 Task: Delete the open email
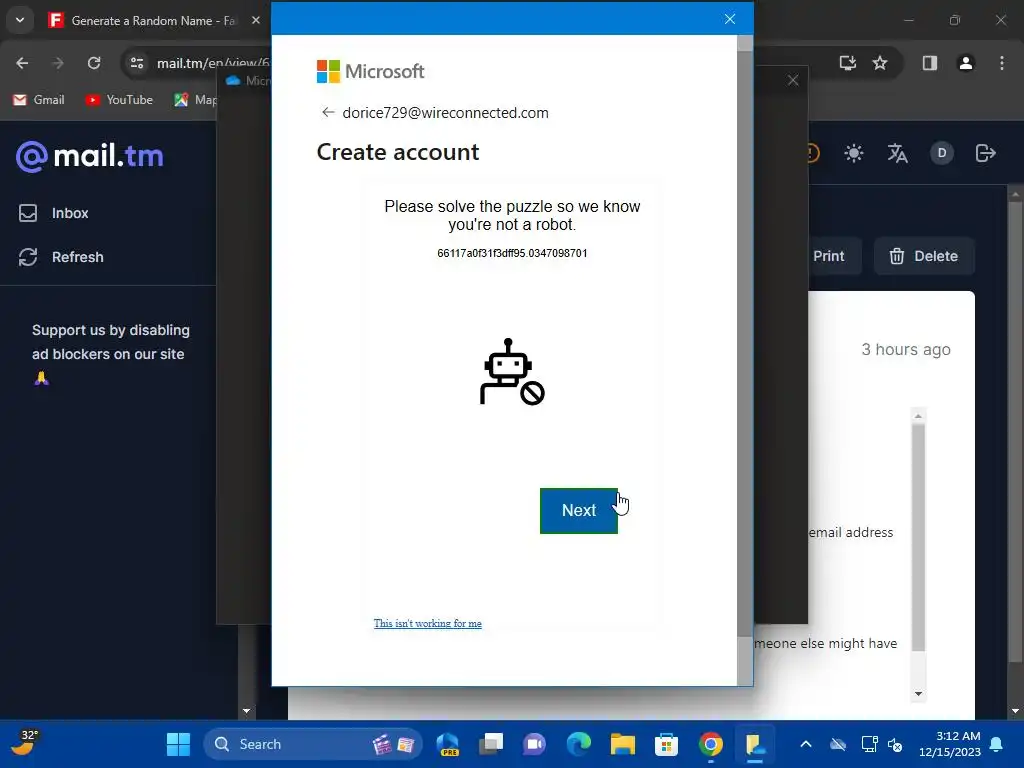[924, 257]
